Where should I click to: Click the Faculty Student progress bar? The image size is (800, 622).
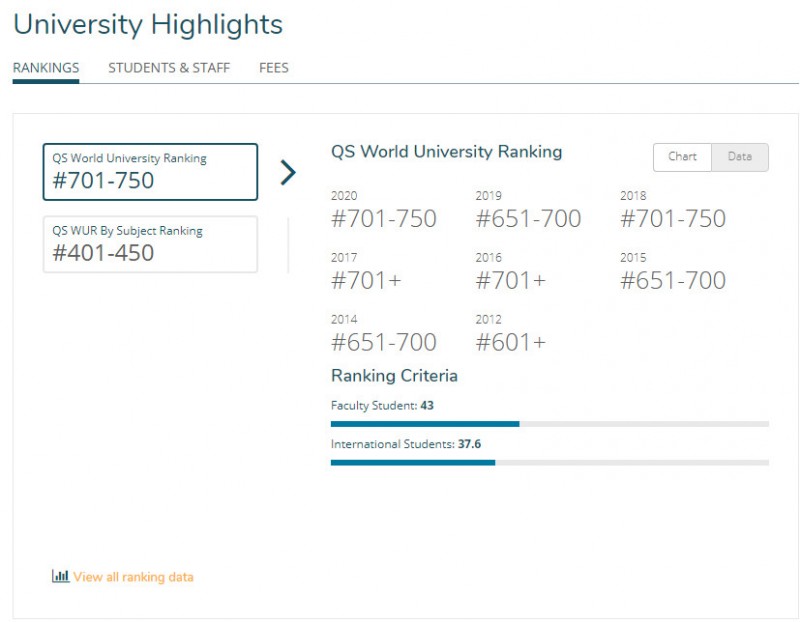pos(549,424)
